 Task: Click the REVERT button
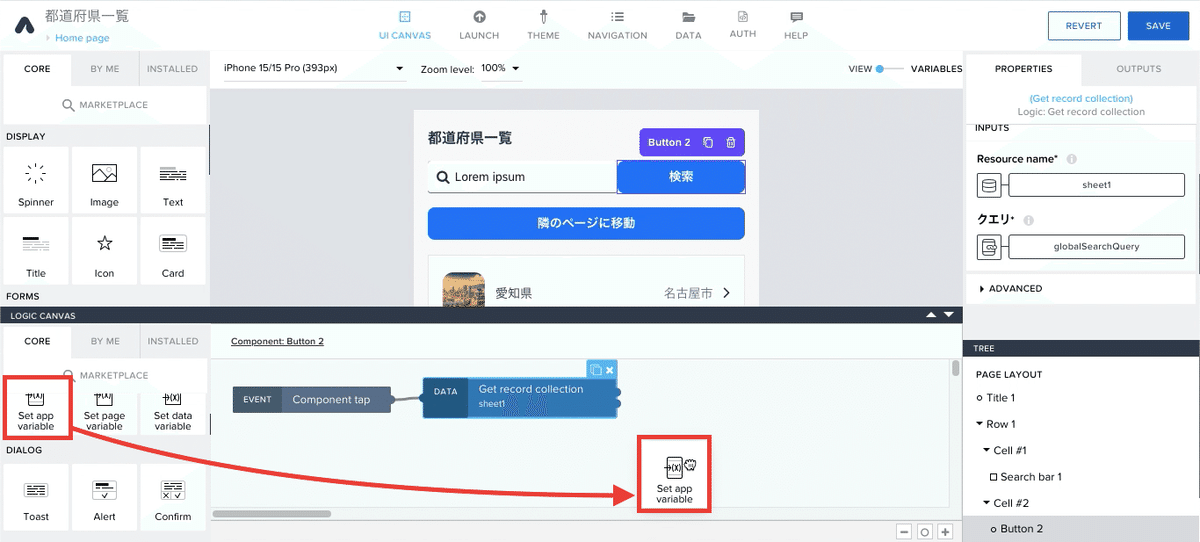[1084, 26]
